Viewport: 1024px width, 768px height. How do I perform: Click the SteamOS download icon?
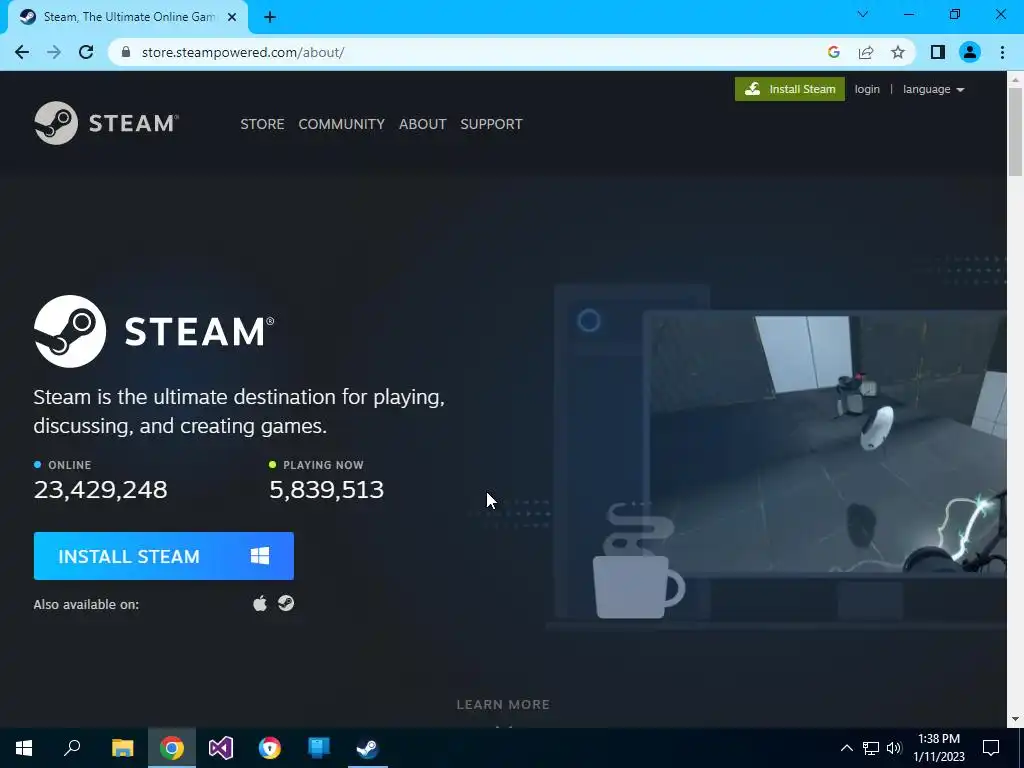[x=286, y=603]
